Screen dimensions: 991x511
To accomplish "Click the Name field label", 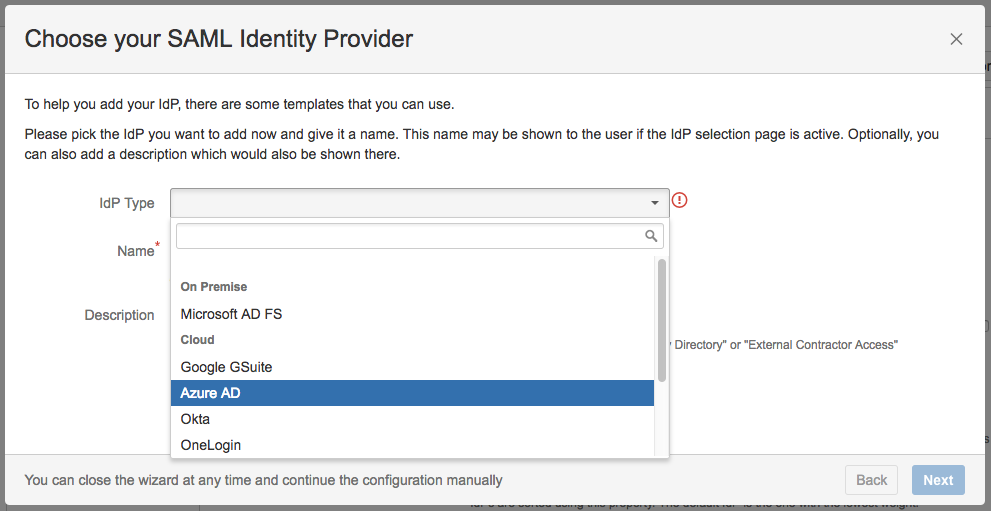I will click(x=138, y=250).
